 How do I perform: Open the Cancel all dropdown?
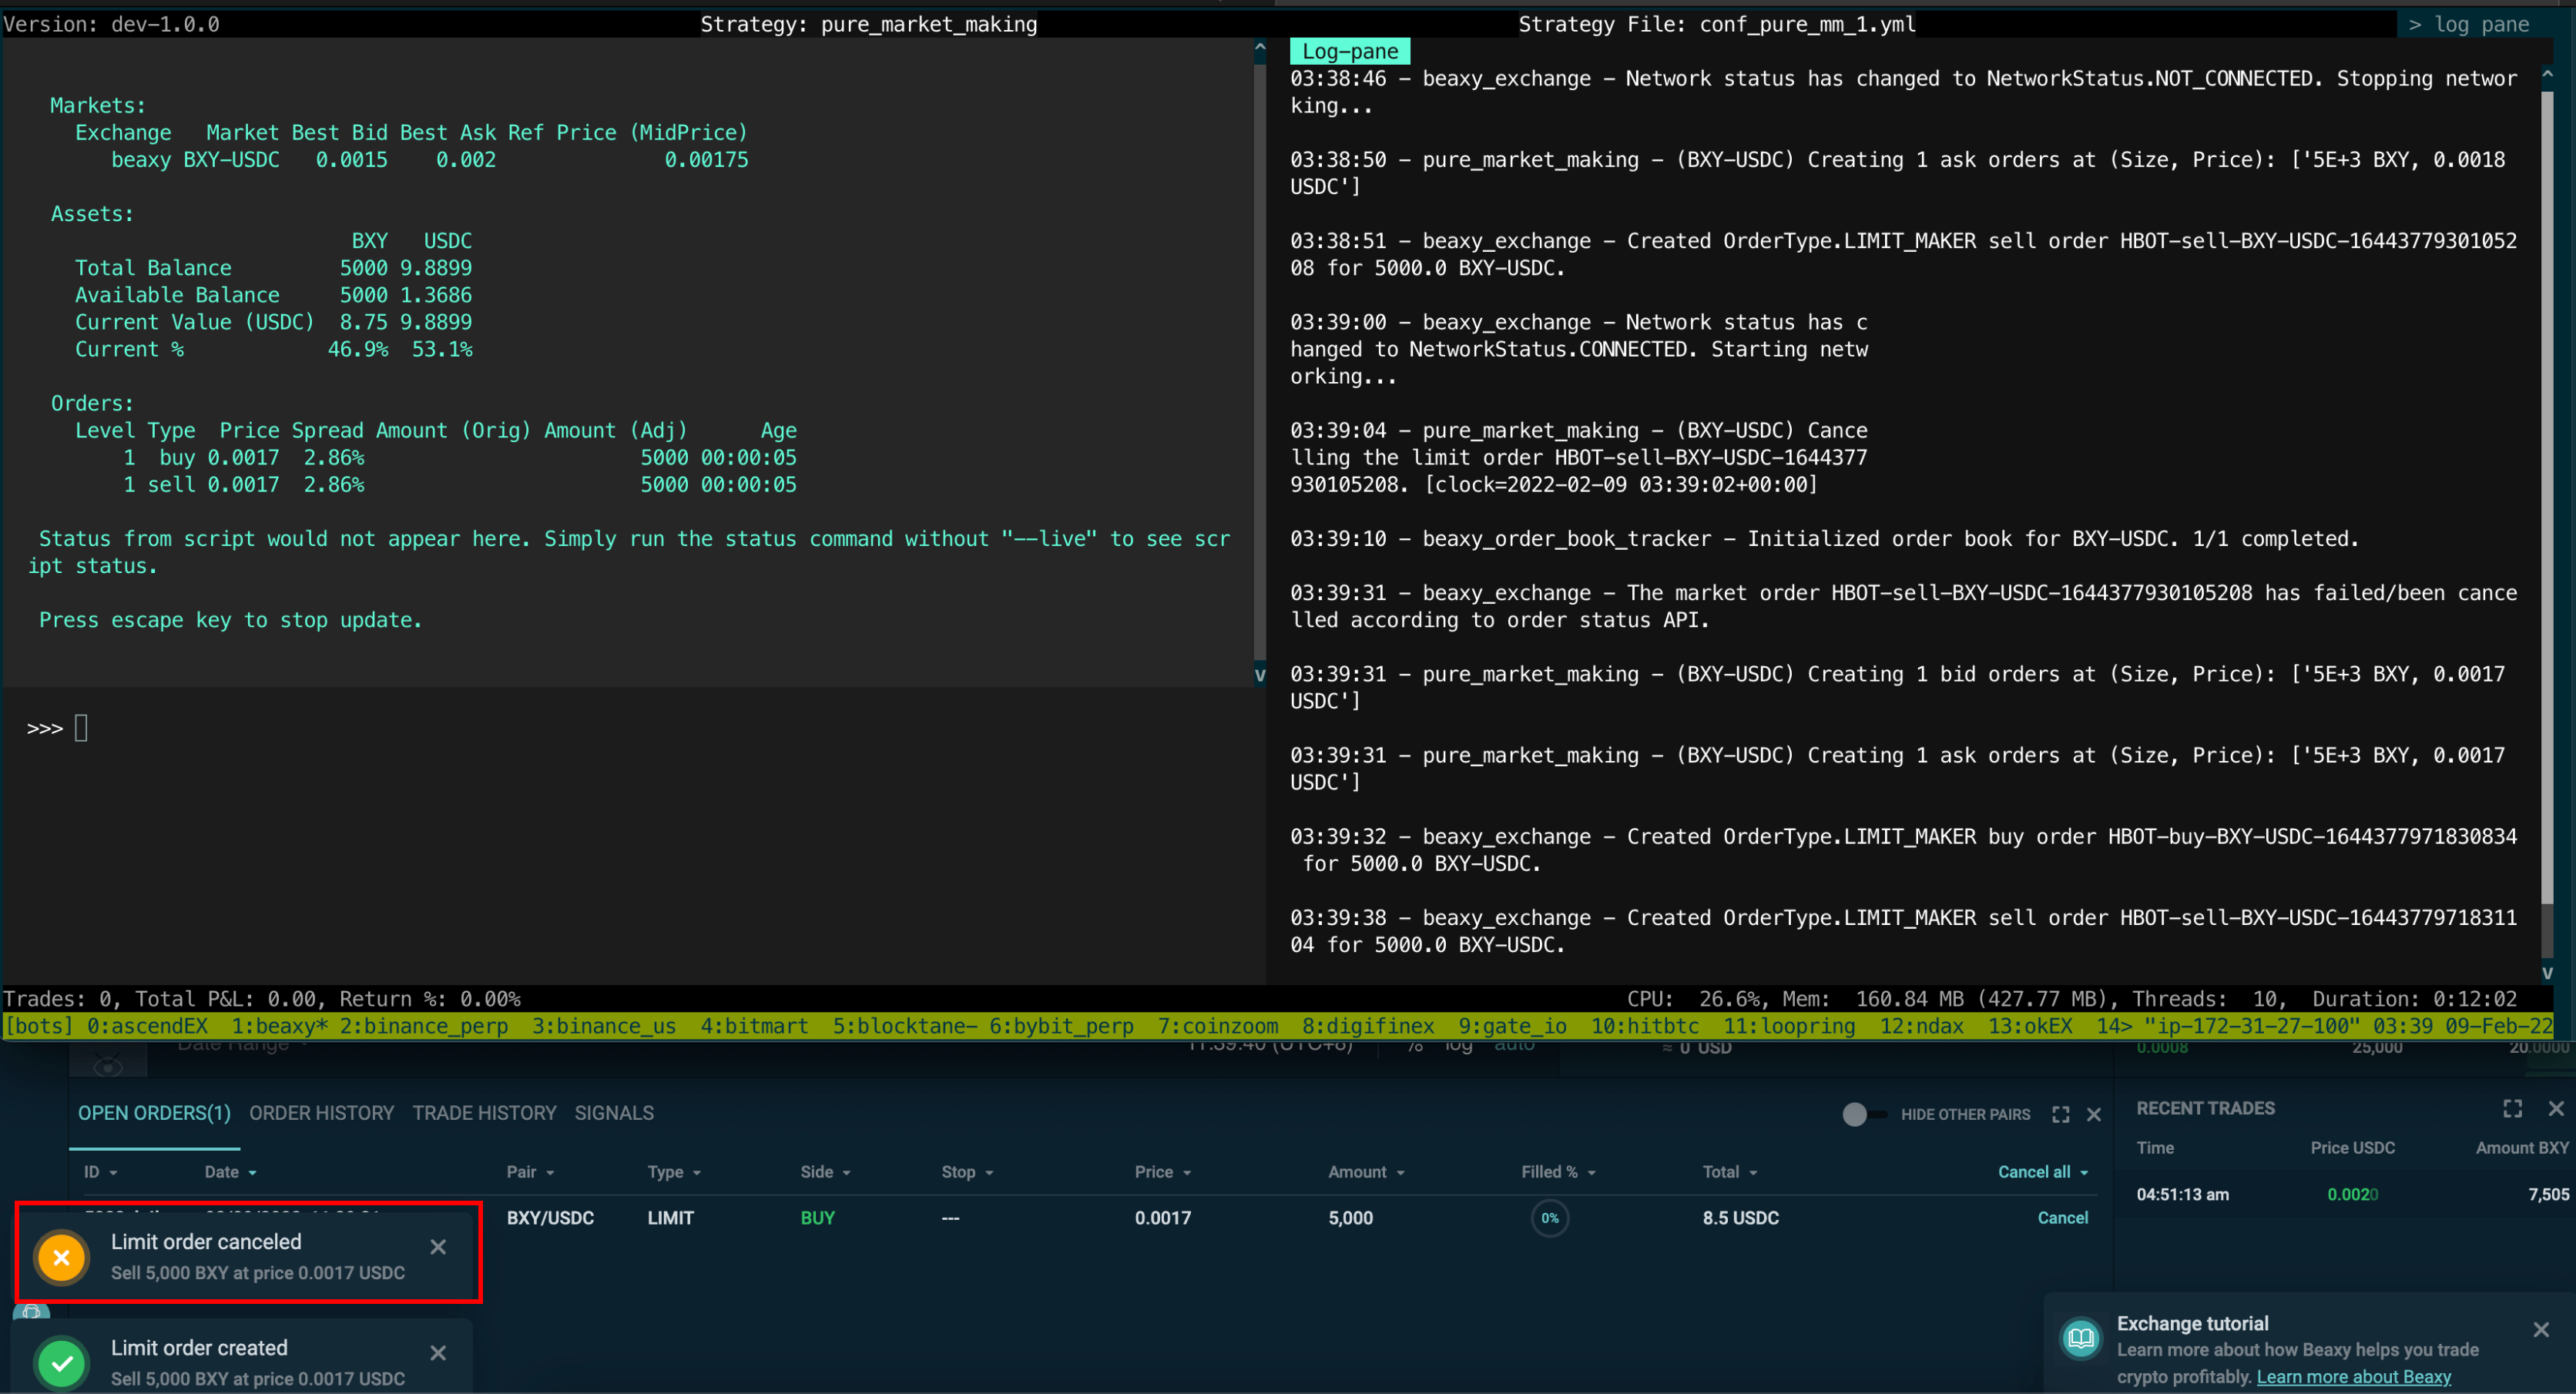coord(2043,1171)
